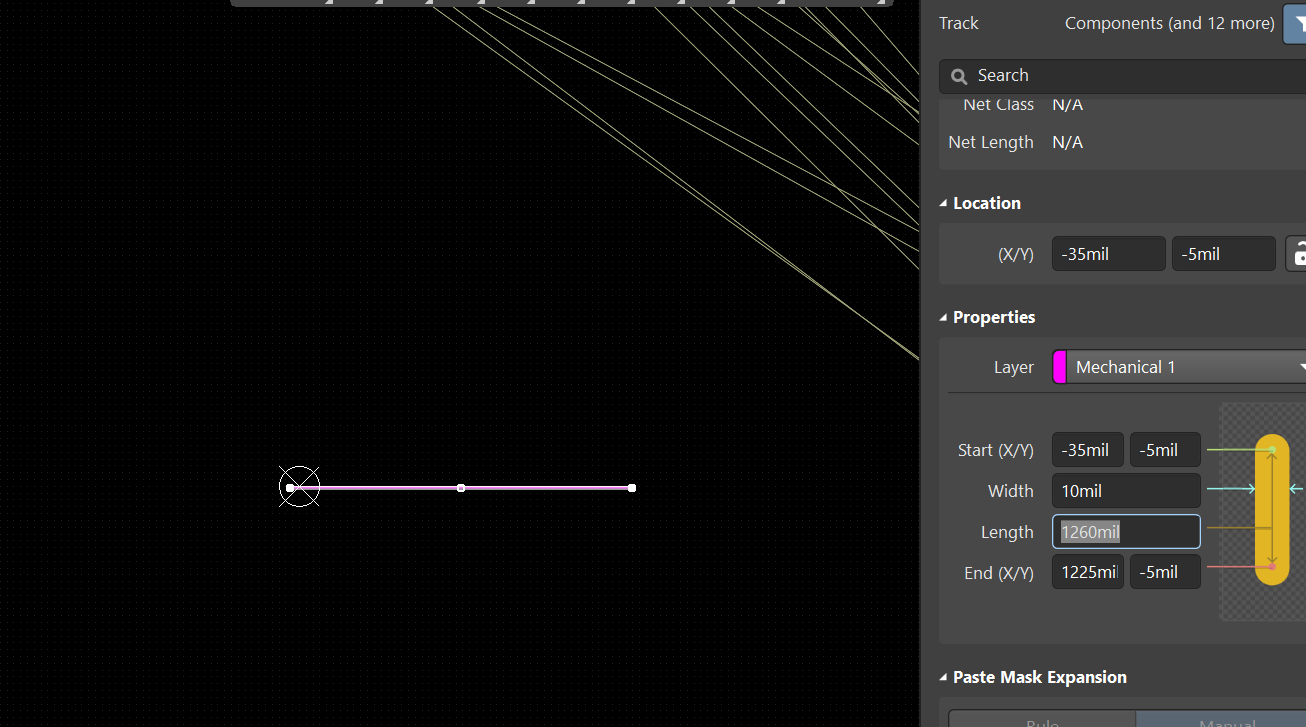Image resolution: width=1306 pixels, height=727 pixels.
Task: Select the Rule paste mask option
Action: 1042,720
